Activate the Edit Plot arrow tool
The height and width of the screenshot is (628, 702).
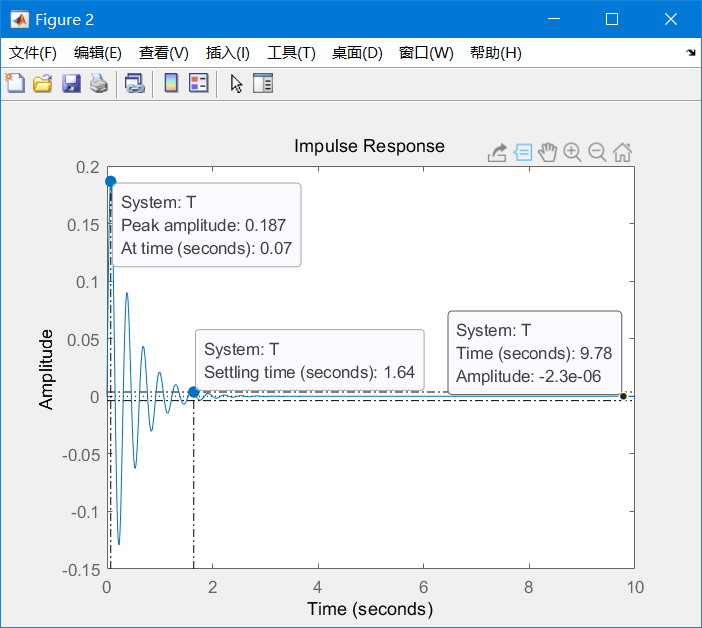pos(236,83)
